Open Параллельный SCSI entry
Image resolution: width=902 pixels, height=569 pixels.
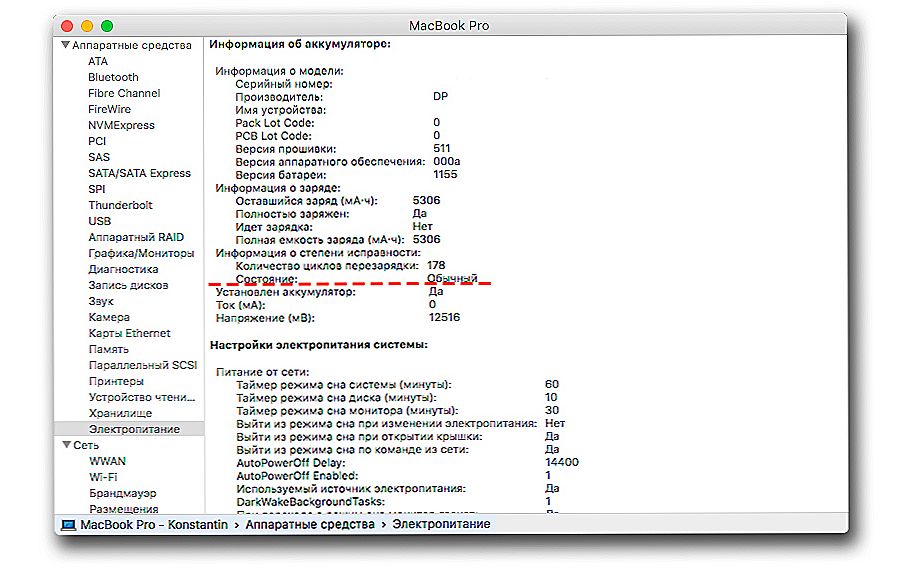pyautogui.click(x=142, y=365)
